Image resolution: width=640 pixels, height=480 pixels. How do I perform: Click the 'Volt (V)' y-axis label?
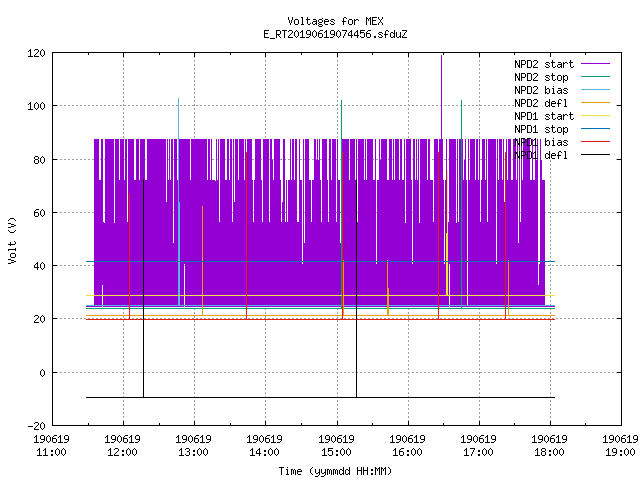coord(12,240)
